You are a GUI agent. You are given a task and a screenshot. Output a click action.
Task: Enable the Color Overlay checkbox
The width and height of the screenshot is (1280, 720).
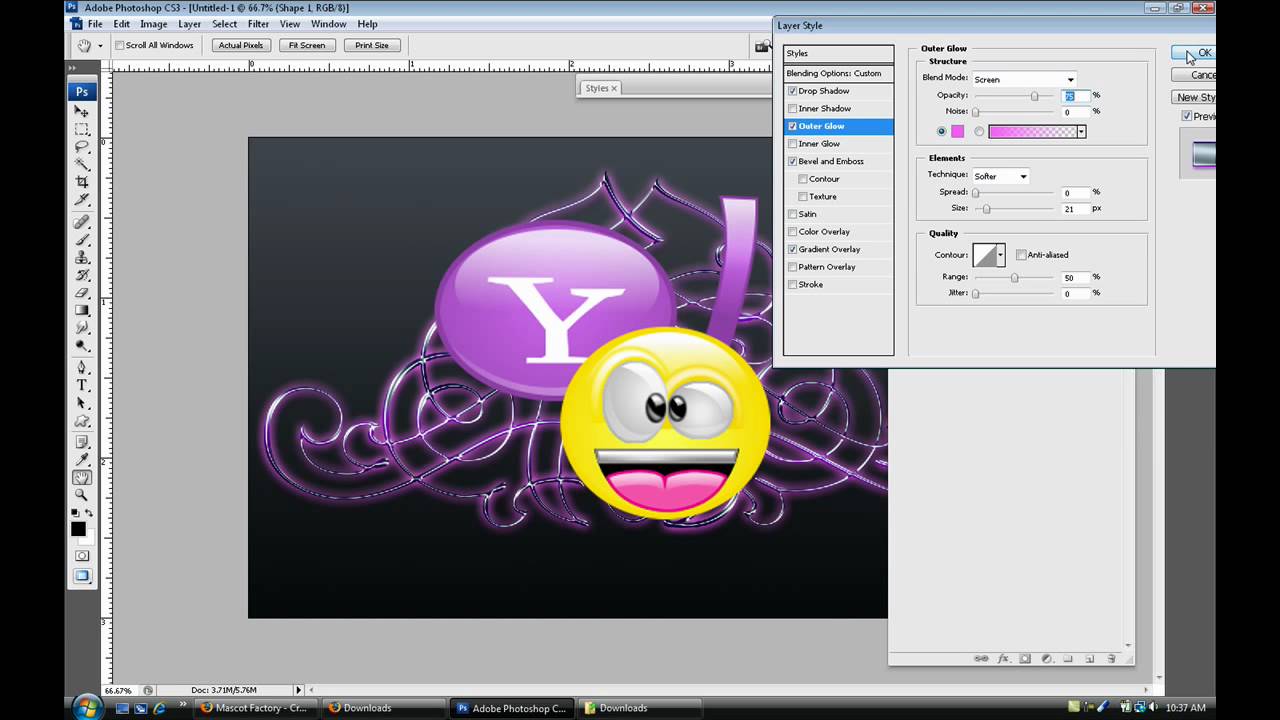coord(793,232)
